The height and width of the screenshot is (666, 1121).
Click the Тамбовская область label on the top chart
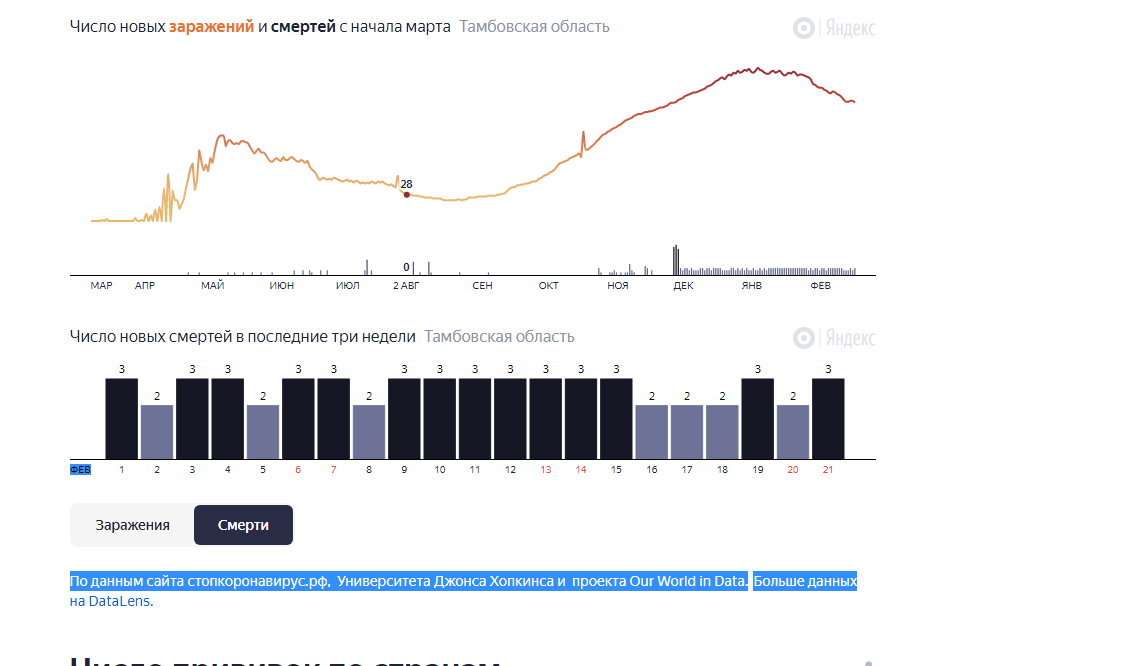[x=534, y=26]
